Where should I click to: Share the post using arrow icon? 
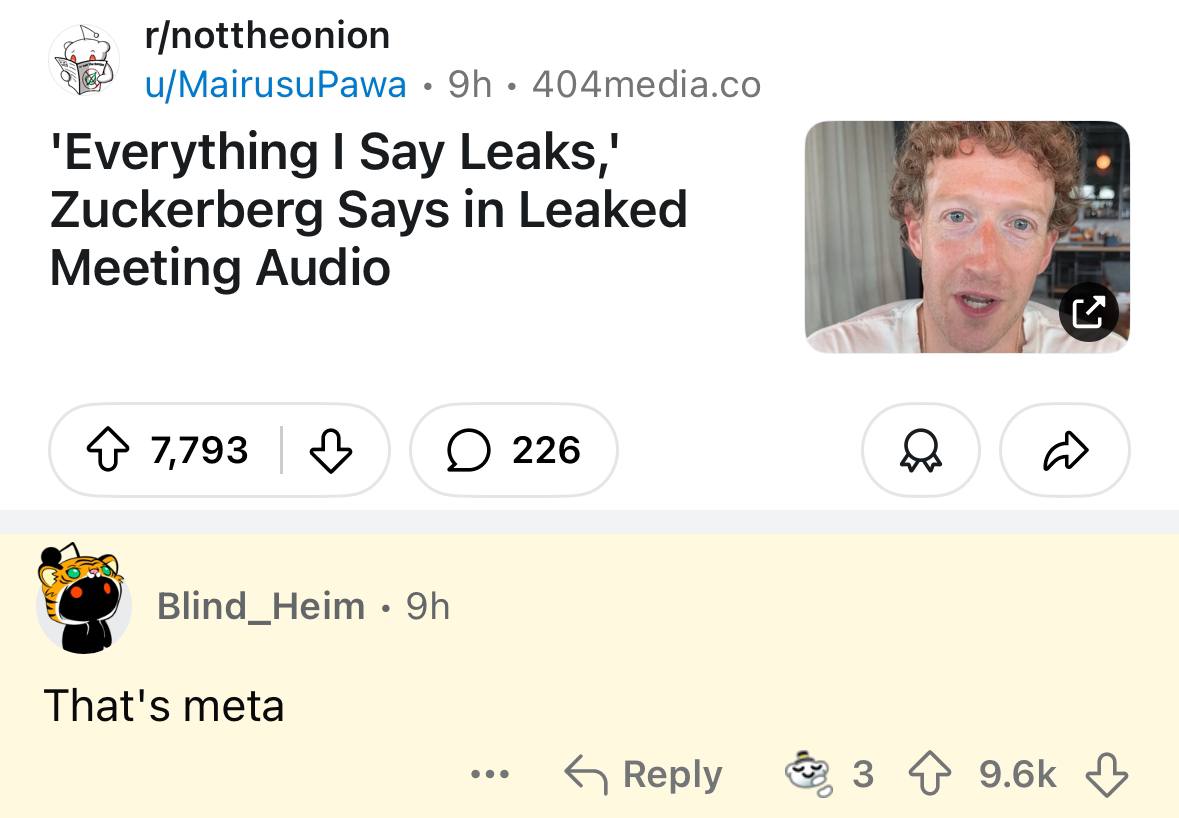(1064, 451)
